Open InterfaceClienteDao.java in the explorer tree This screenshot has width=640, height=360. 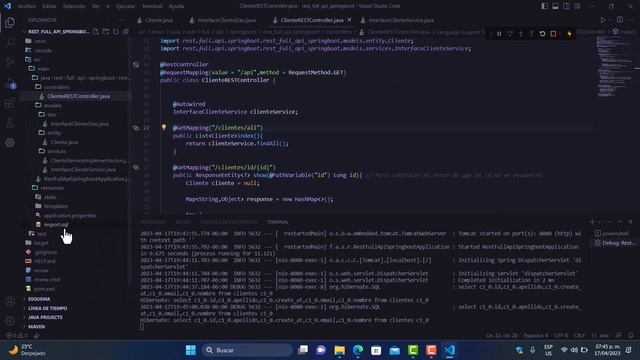(x=79, y=124)
